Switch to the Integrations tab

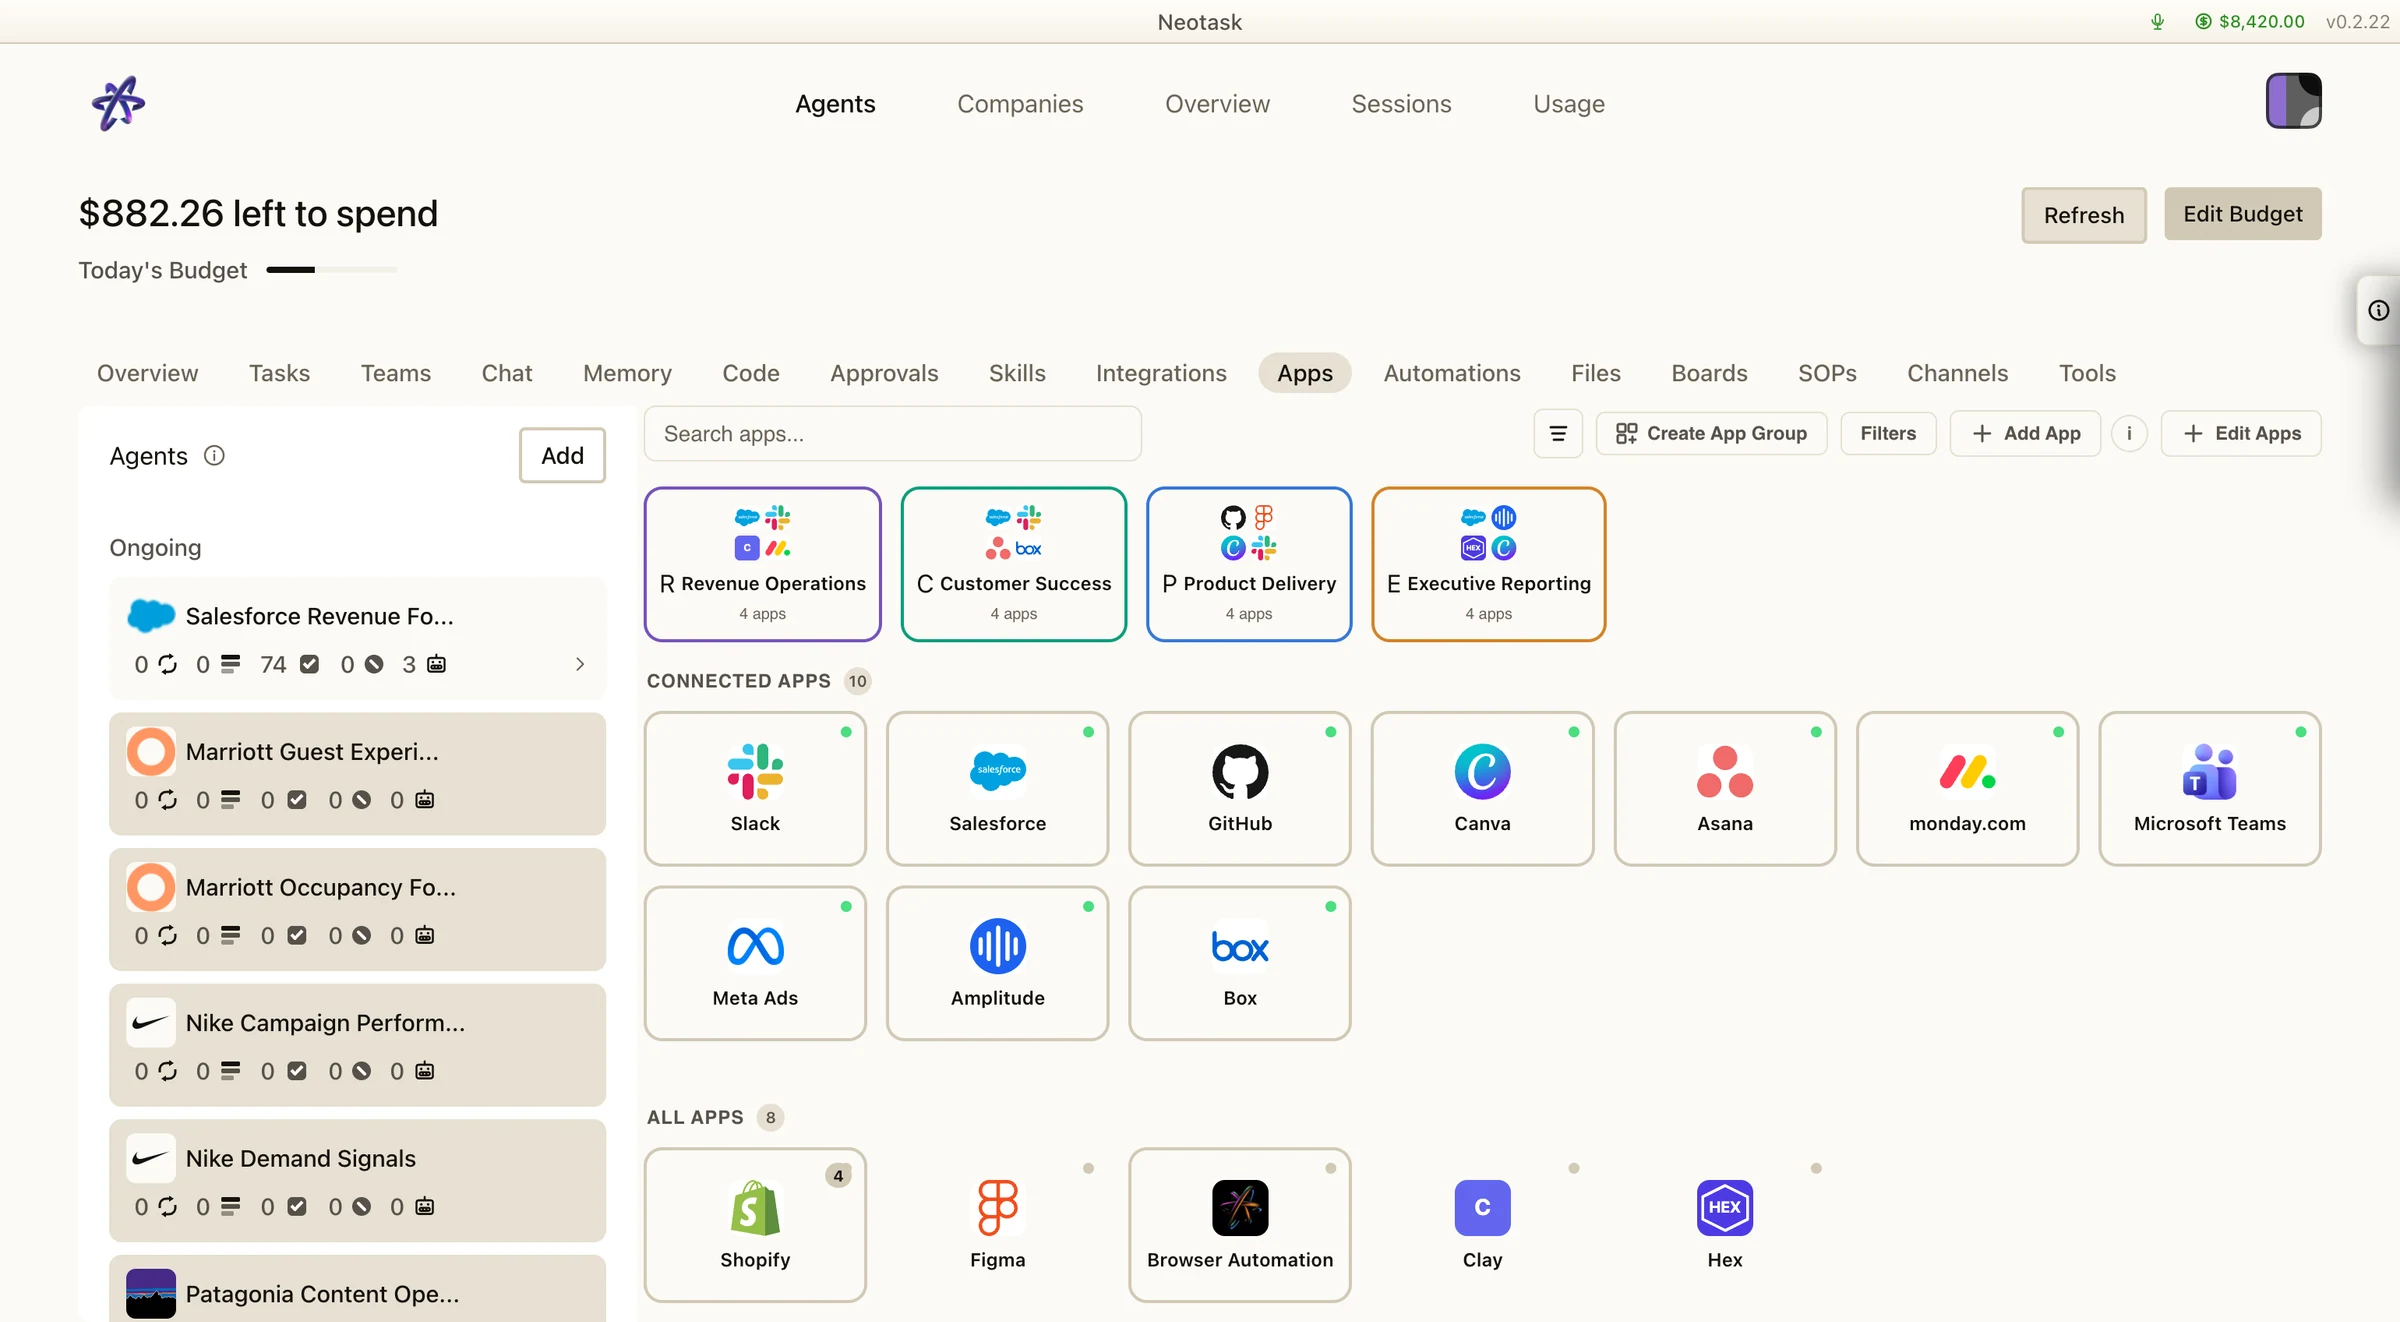[x=1161, y=373]
